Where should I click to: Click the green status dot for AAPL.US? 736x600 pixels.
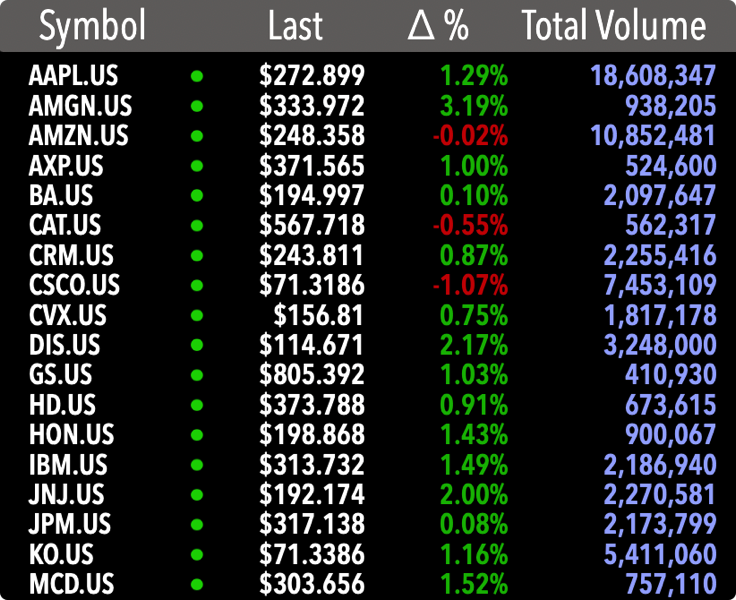[x=197, y=75]
